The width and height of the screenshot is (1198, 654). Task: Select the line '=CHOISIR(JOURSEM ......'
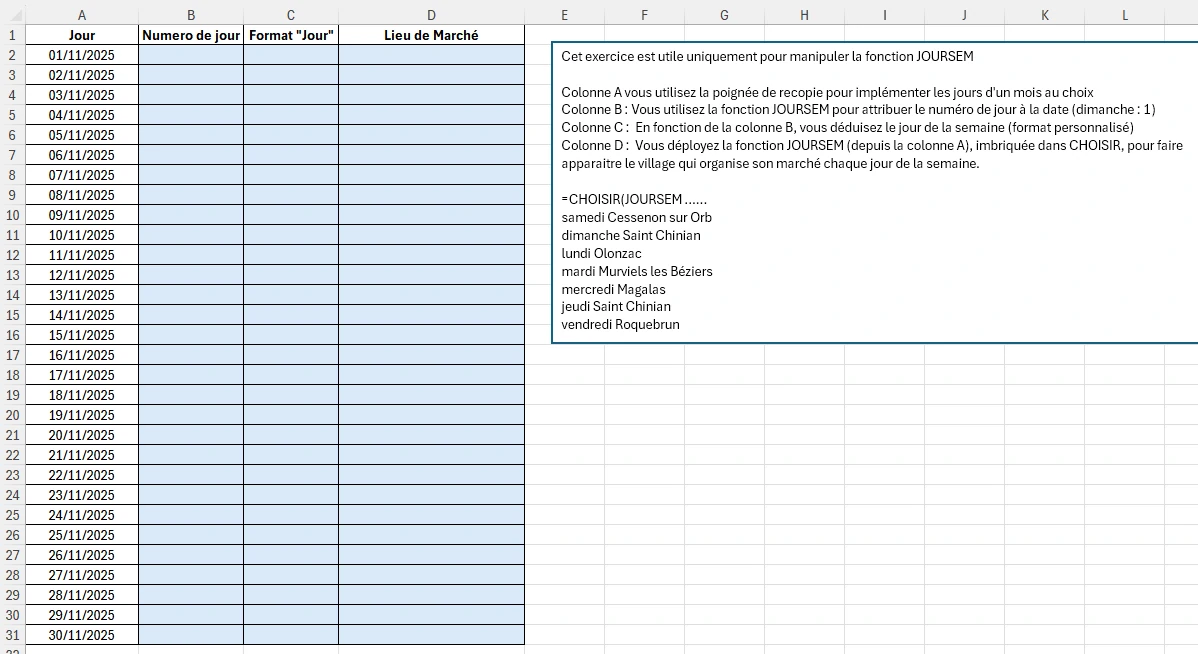tap(622, 199)
